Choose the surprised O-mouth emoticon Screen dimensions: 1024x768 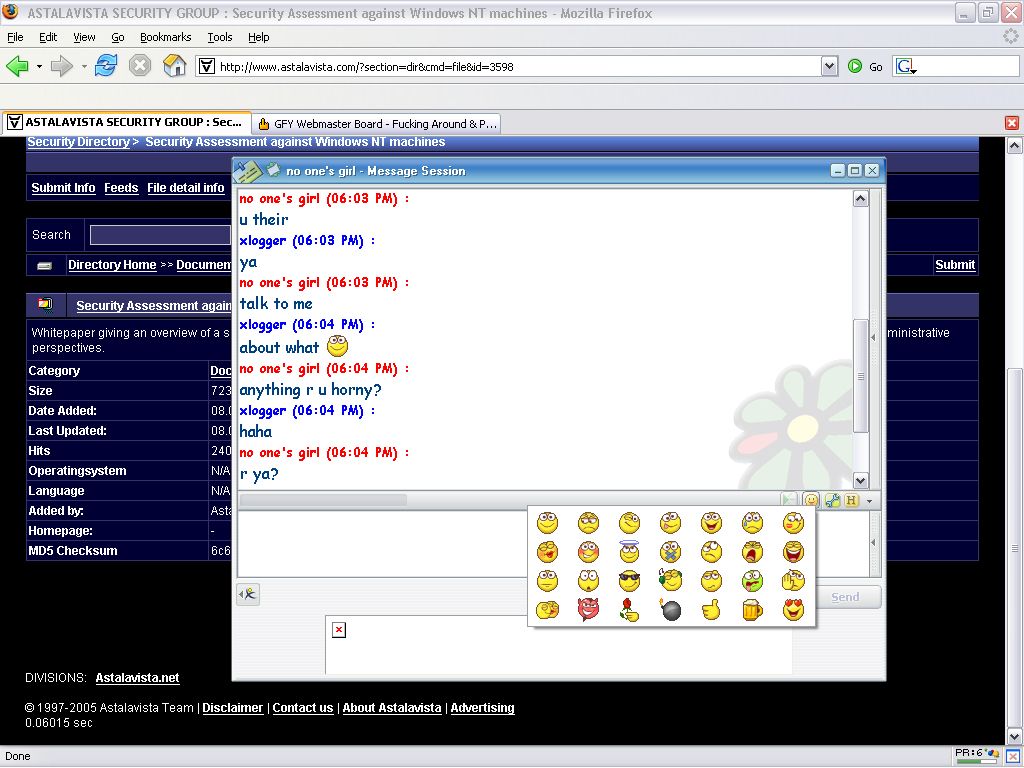click(x=588, y=581)
